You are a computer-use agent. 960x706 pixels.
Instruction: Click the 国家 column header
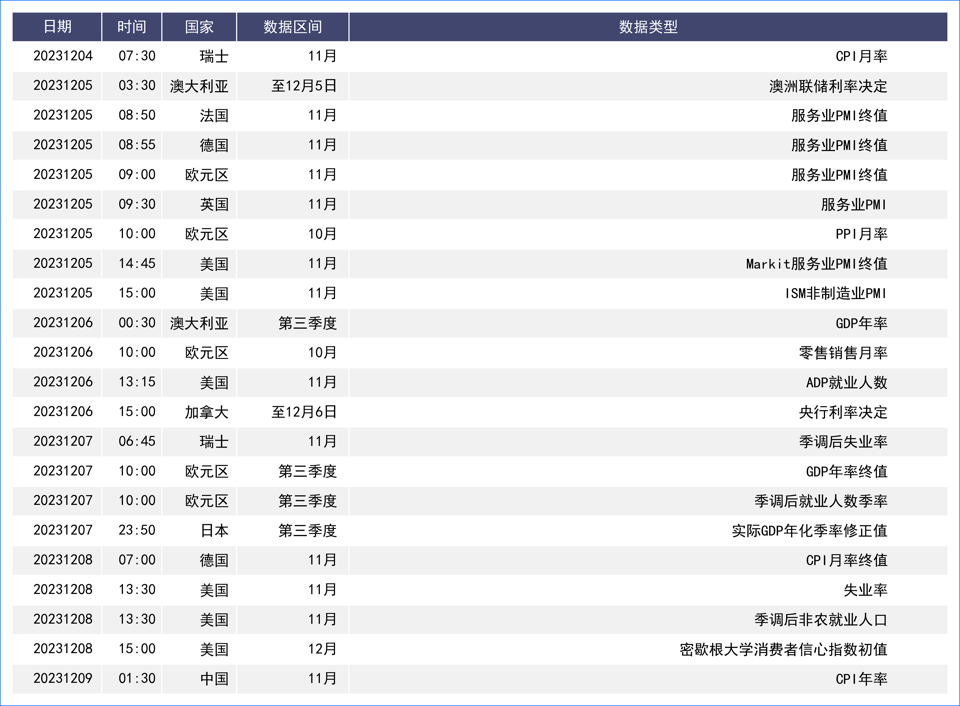tap(200, 27)
